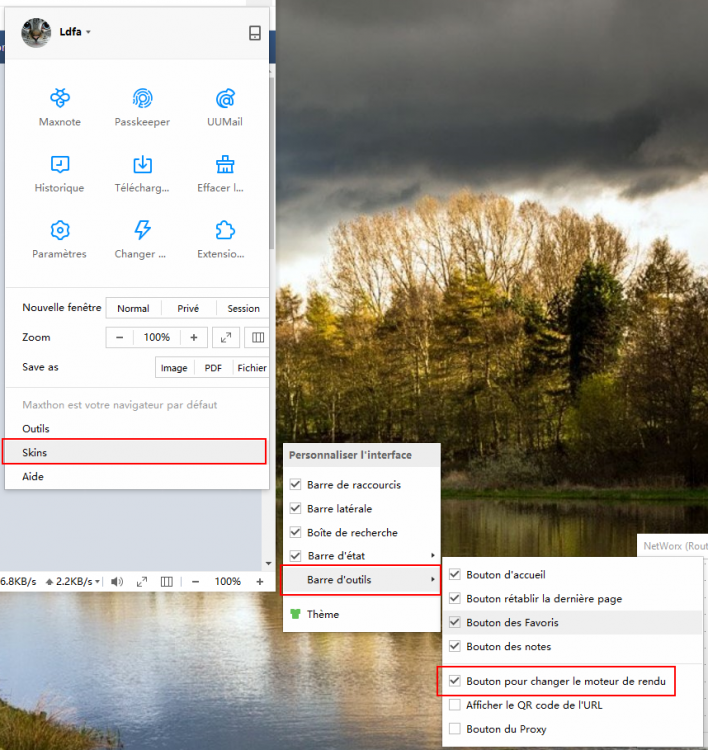
Task: Click the menu panel vertical scrollbar
Action: (x=272, y=160)
